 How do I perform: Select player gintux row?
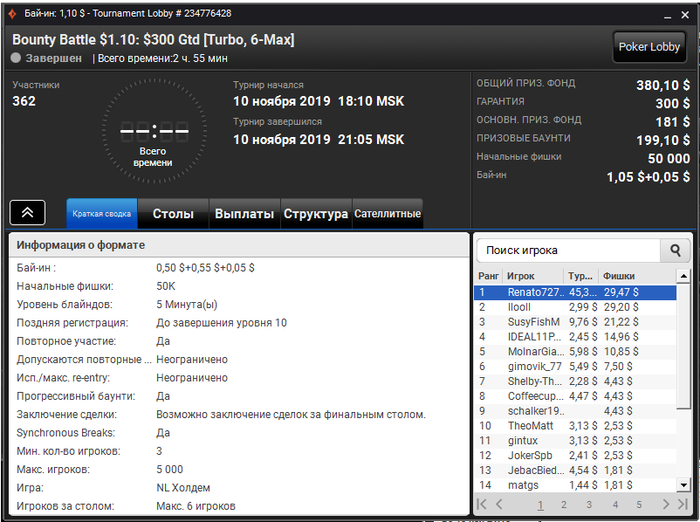(x=575, y=440)
